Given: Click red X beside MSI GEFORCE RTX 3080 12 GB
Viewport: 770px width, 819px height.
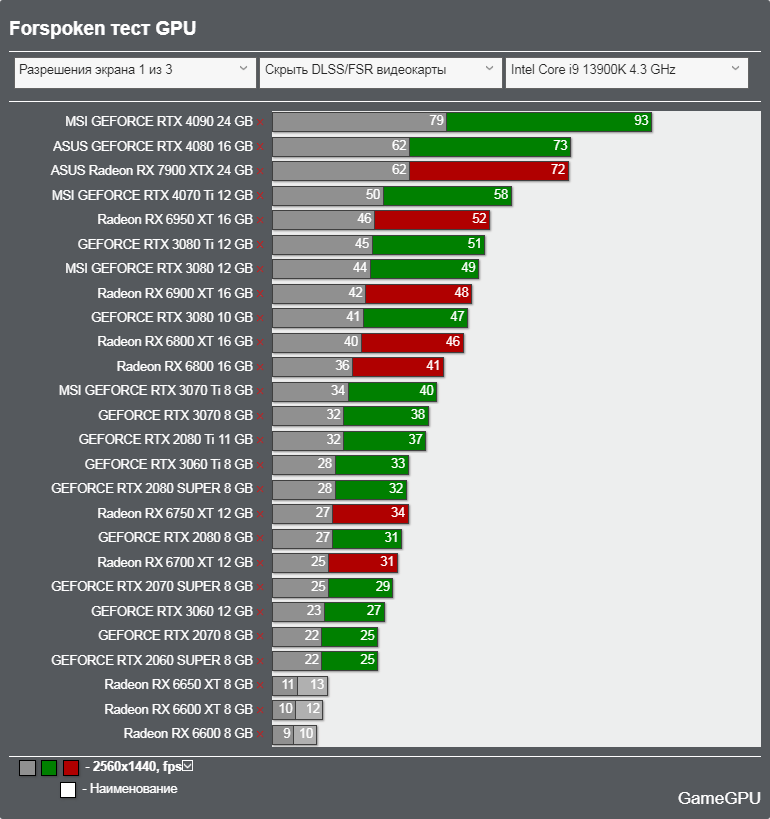Looking at the screenshot, I should pos(260,269).
